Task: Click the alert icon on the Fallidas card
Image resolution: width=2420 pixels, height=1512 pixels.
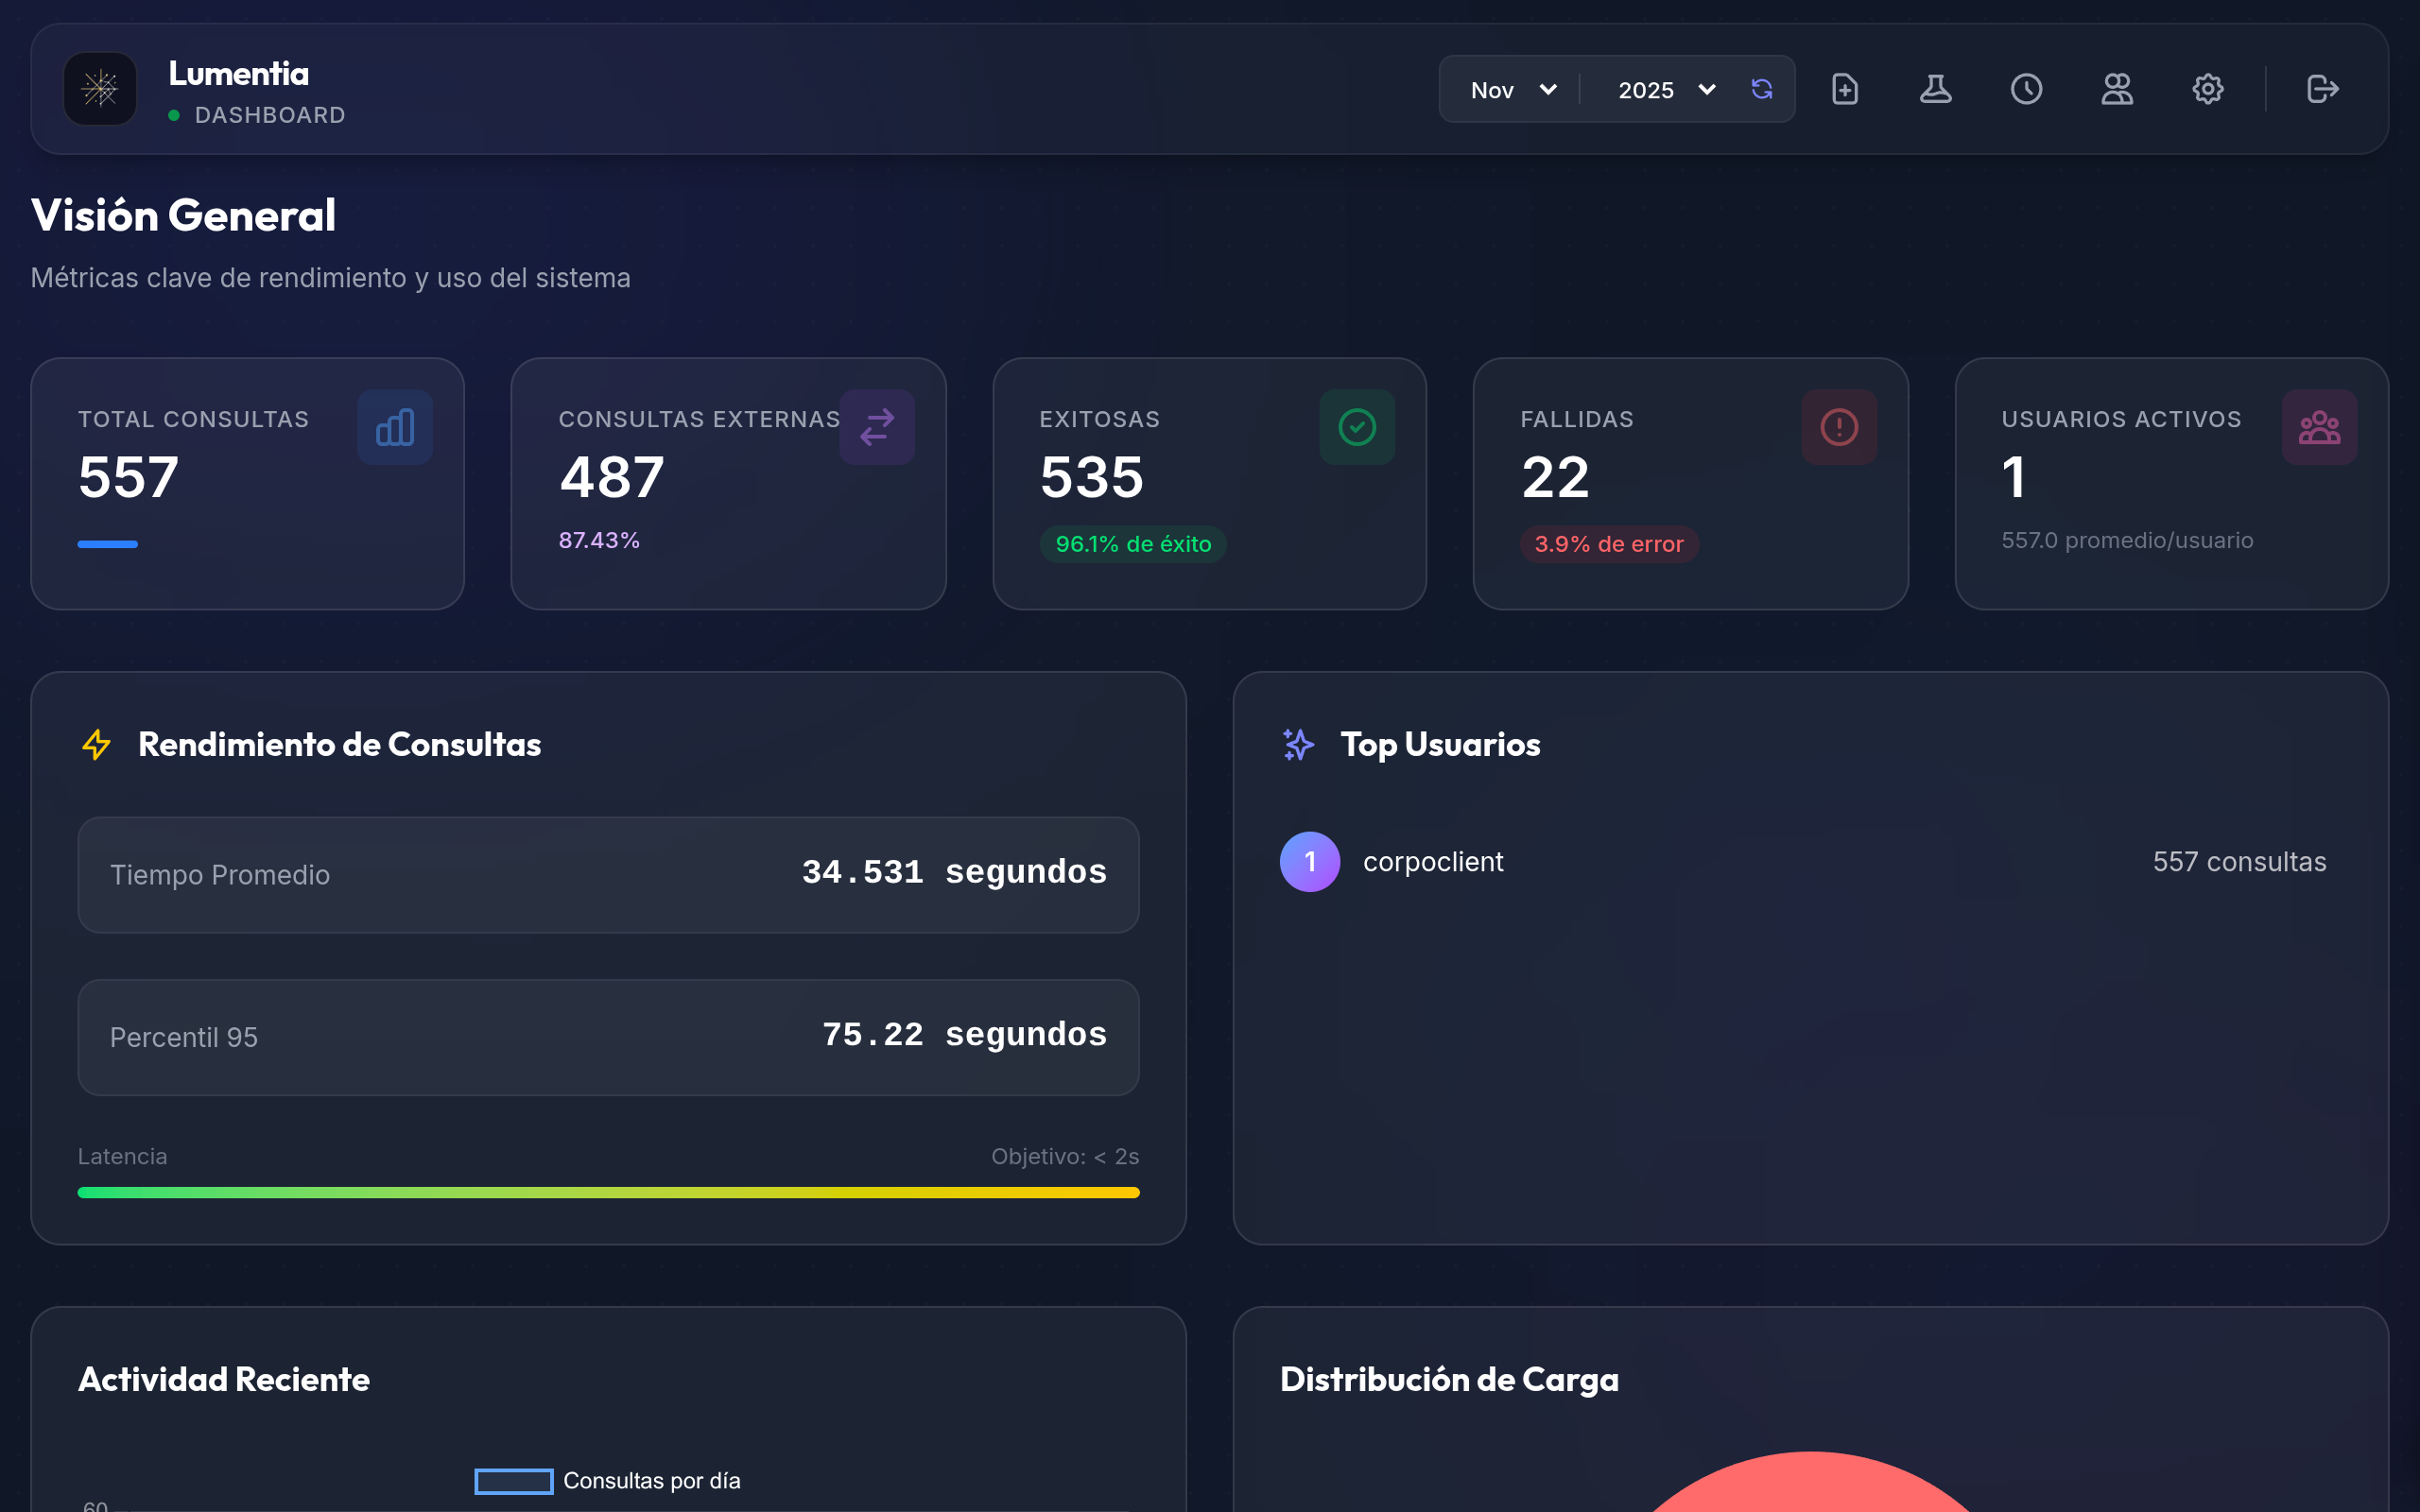Action: pos(1838,427)
